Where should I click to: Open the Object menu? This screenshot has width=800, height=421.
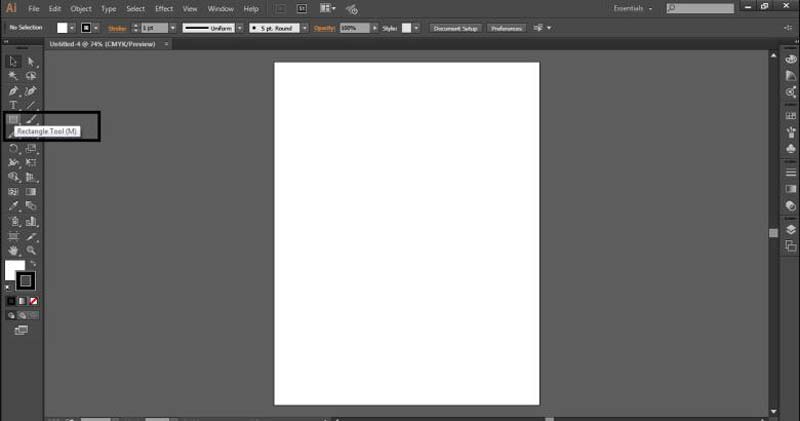(x=81, y=8)
